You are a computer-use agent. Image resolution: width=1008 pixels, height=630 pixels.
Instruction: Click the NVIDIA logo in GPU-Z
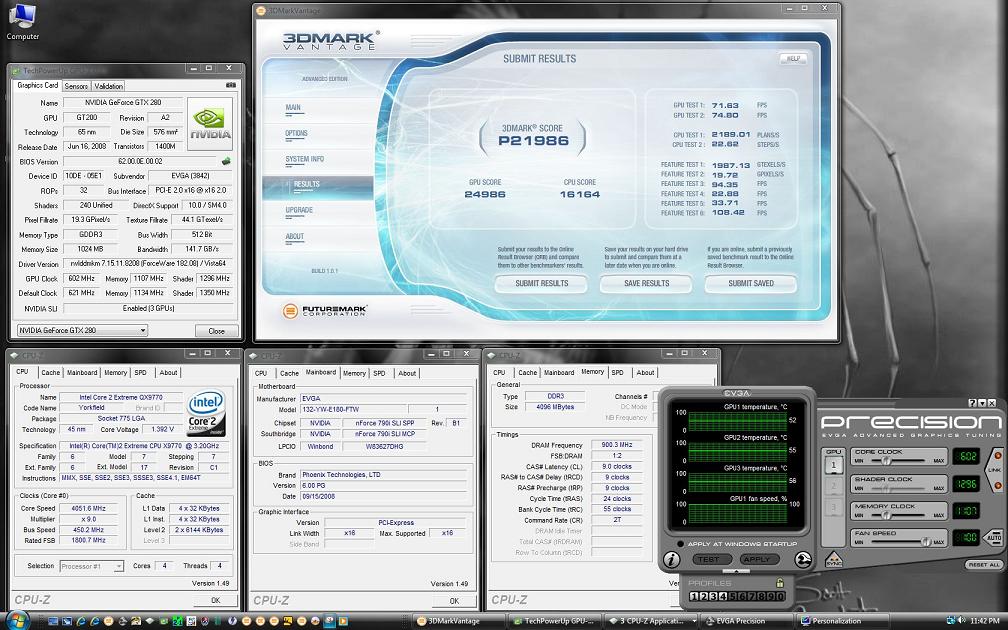coord(210,124)
